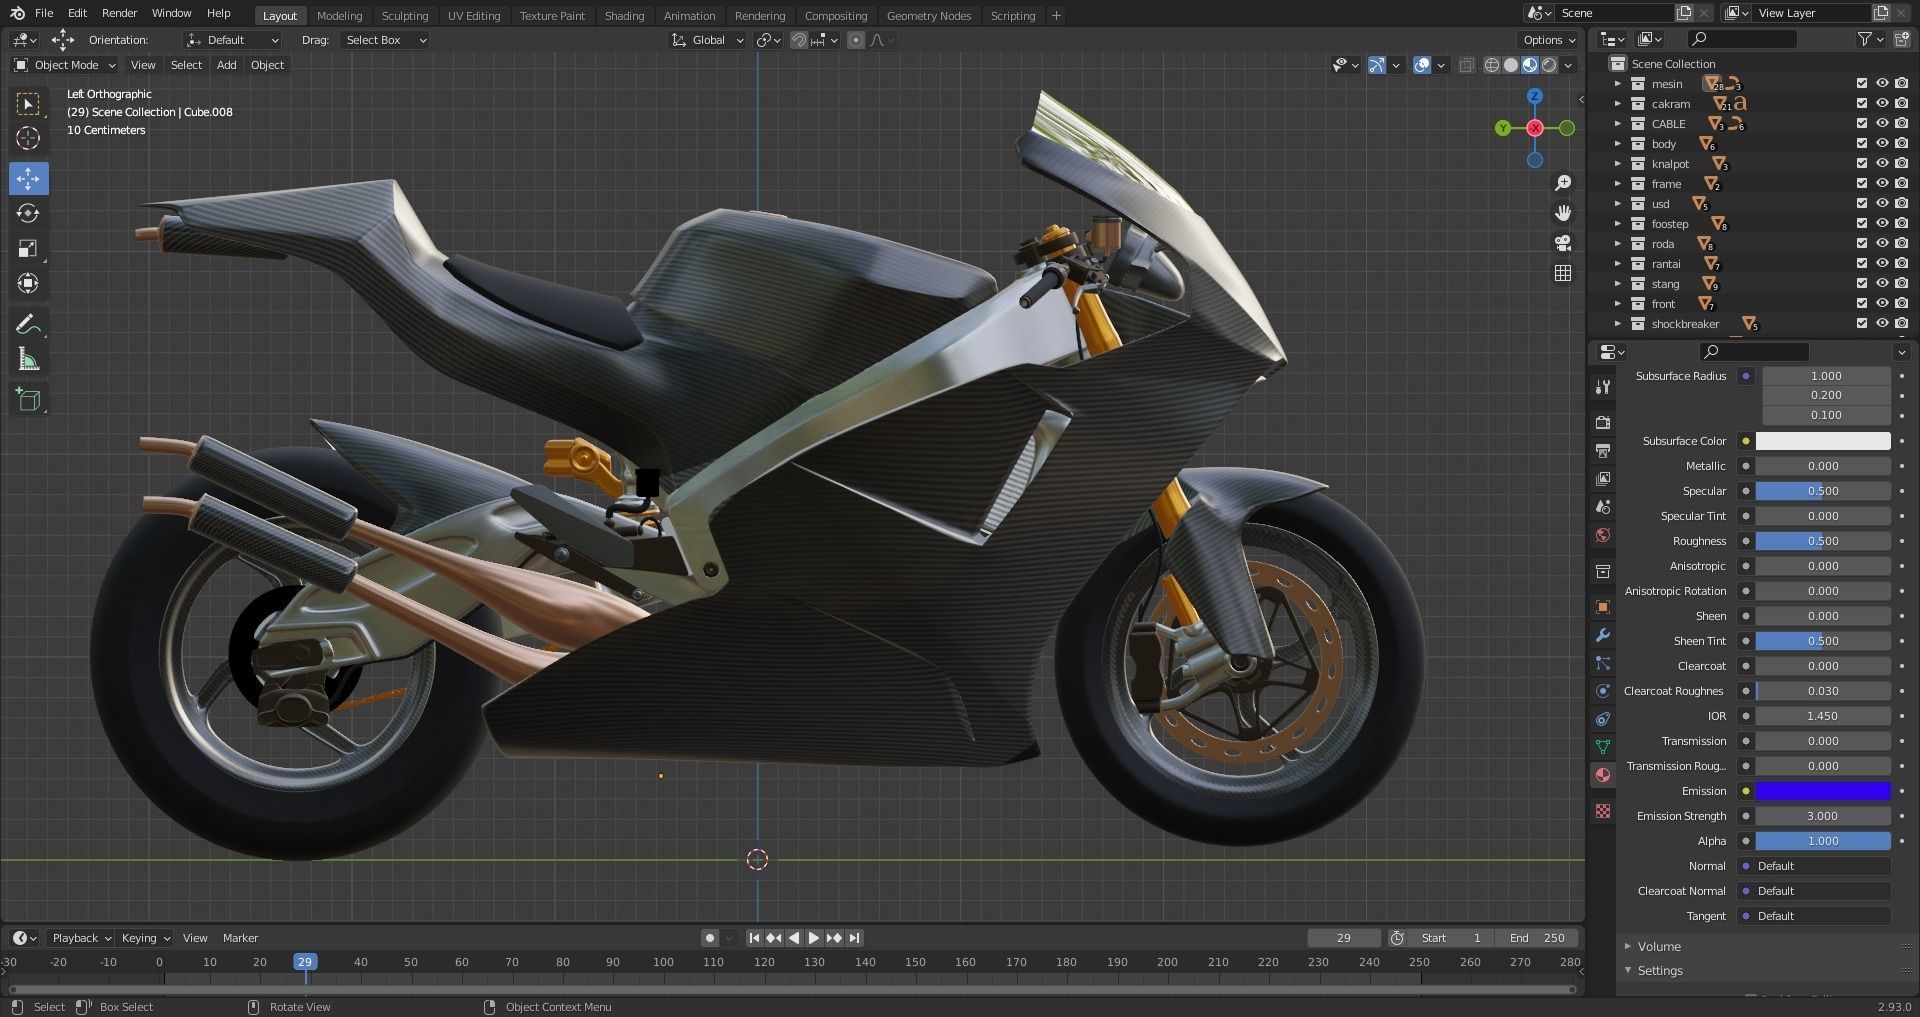Jump to the start frame

pyautogui.click(x=754, y=938)
